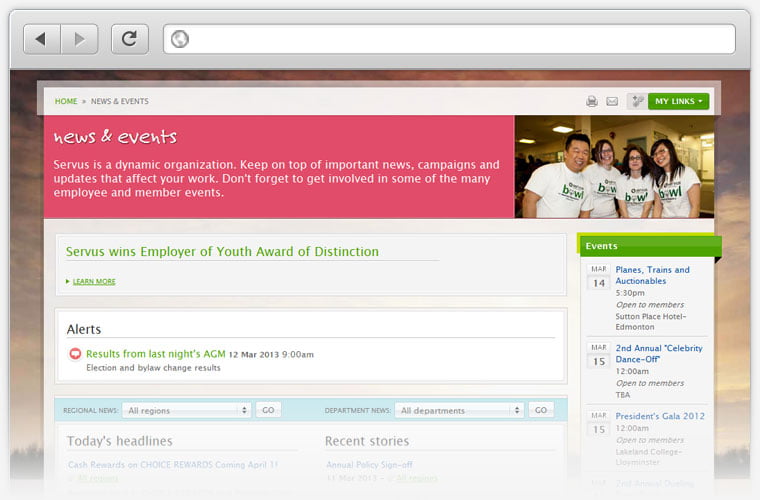Click Sutton Place Hotel-Edmonton location text
Image resolution: width=760 pixels, height=500 pixels.
[651, 322]
